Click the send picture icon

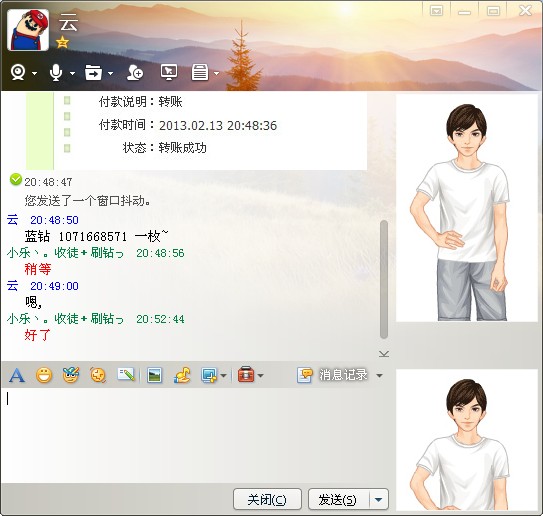point(154,375)
